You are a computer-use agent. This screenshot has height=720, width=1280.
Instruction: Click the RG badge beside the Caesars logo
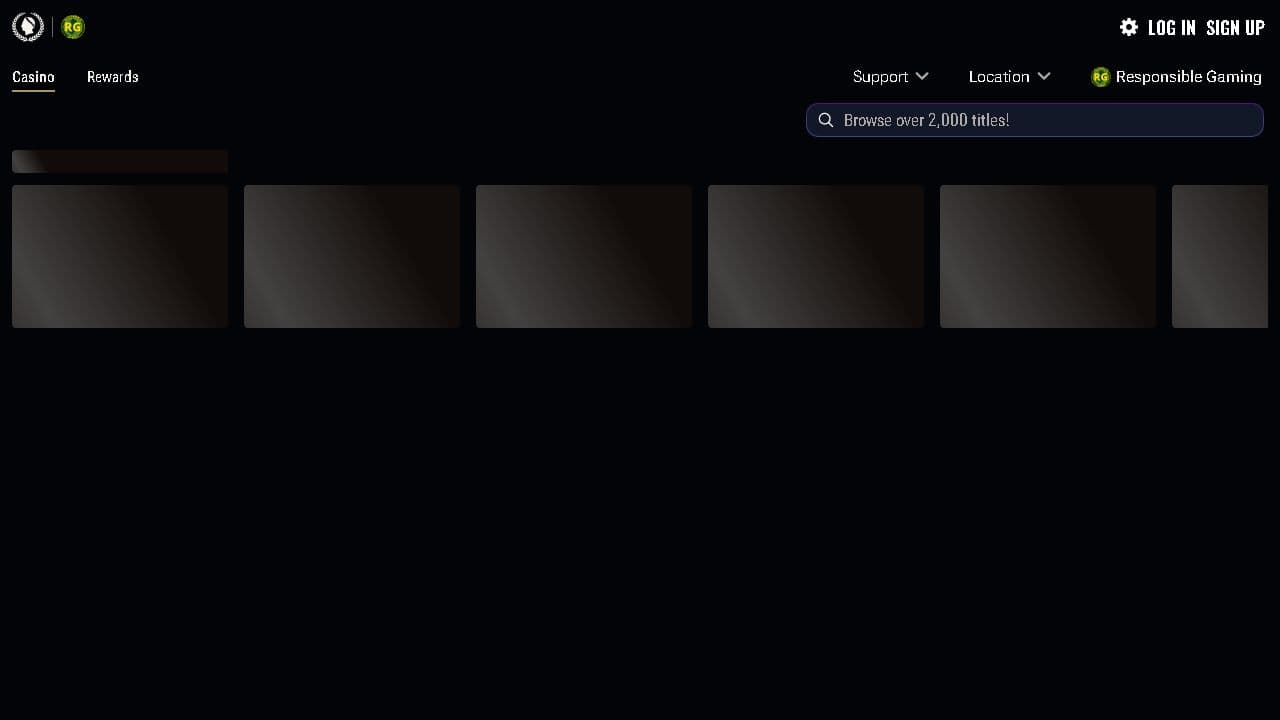tap(73, 27)
